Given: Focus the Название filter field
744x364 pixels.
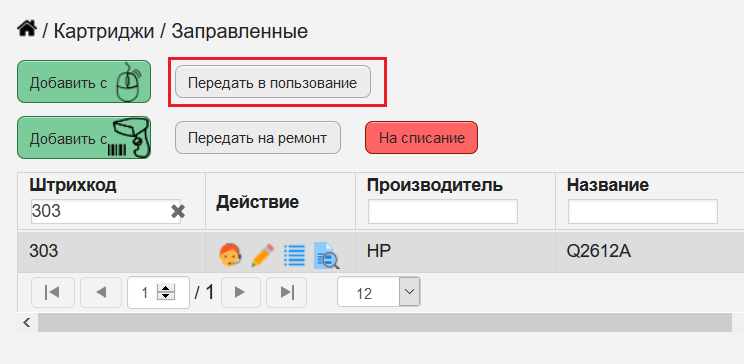Looking at the screenshot, I should [x=642, y=211].
